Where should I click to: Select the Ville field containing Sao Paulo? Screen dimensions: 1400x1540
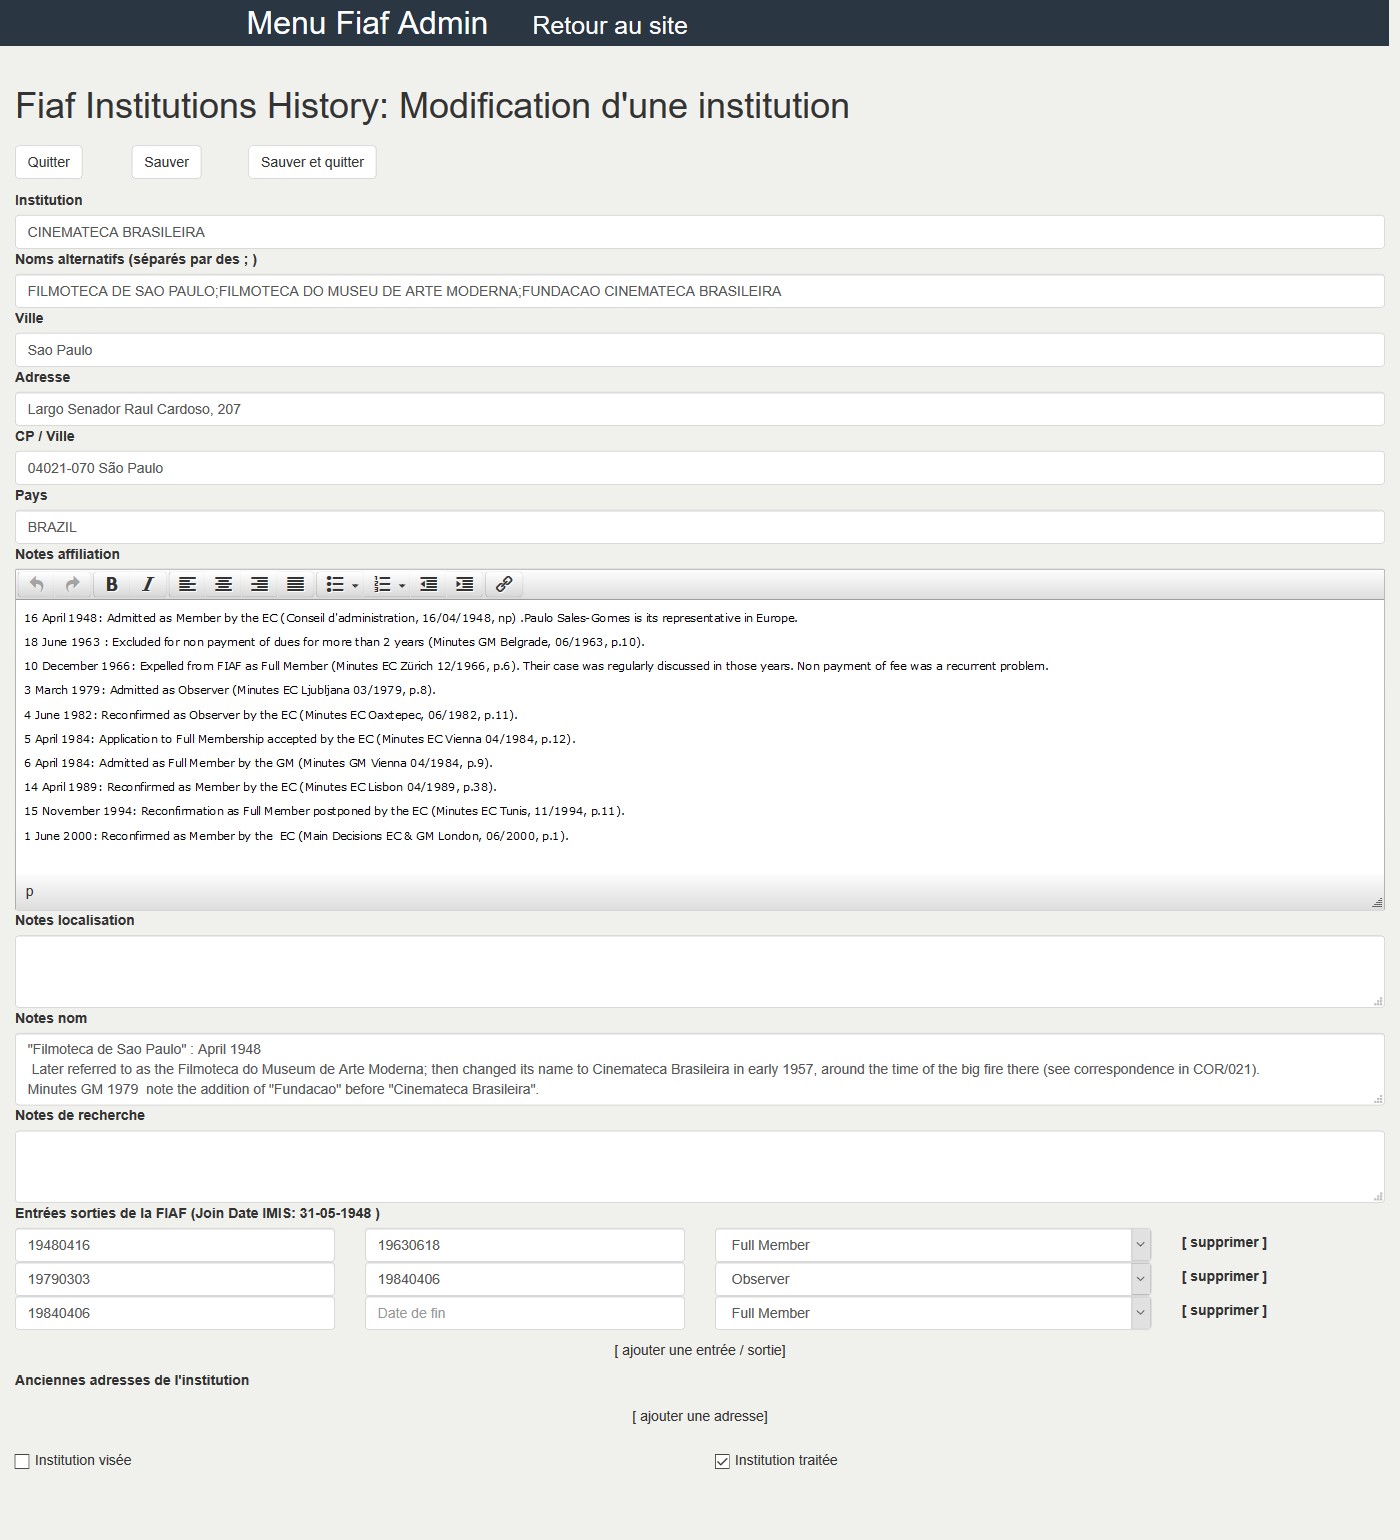[x=700, y=350]
